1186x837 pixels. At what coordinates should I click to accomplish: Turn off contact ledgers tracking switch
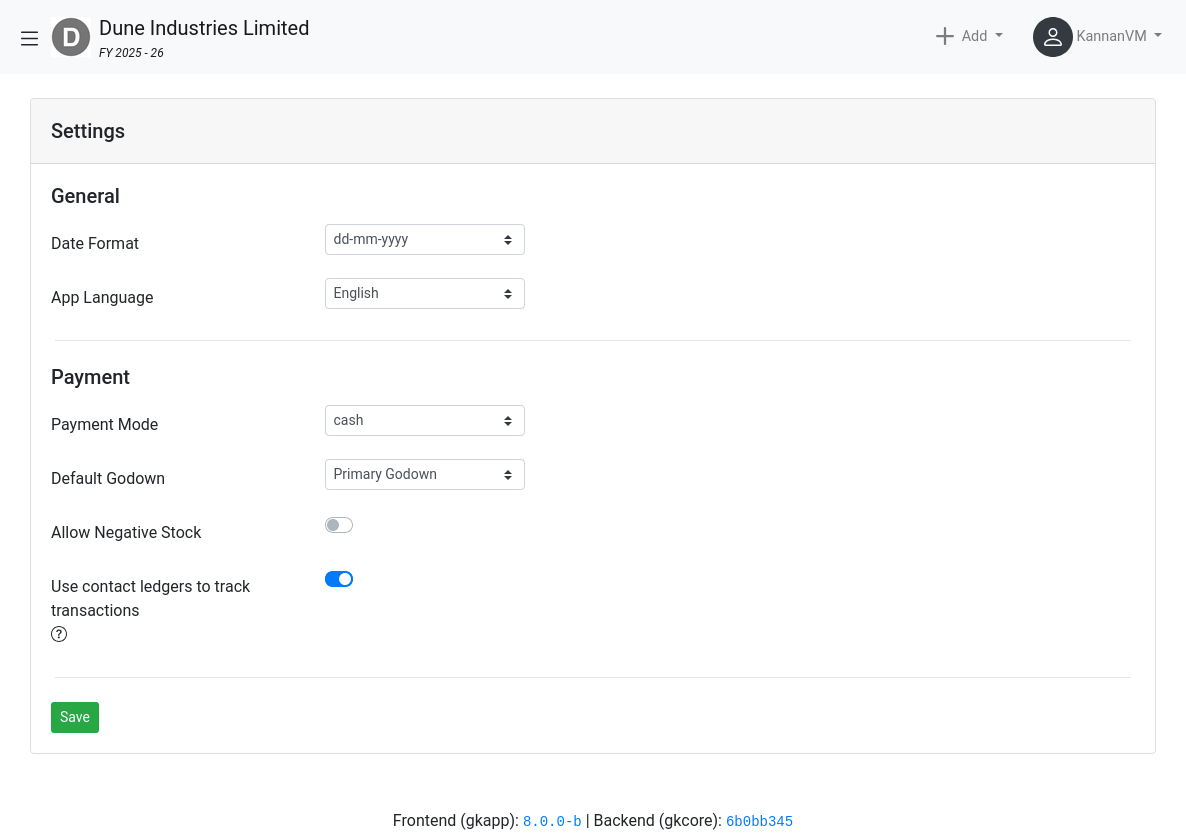point(339,579)
